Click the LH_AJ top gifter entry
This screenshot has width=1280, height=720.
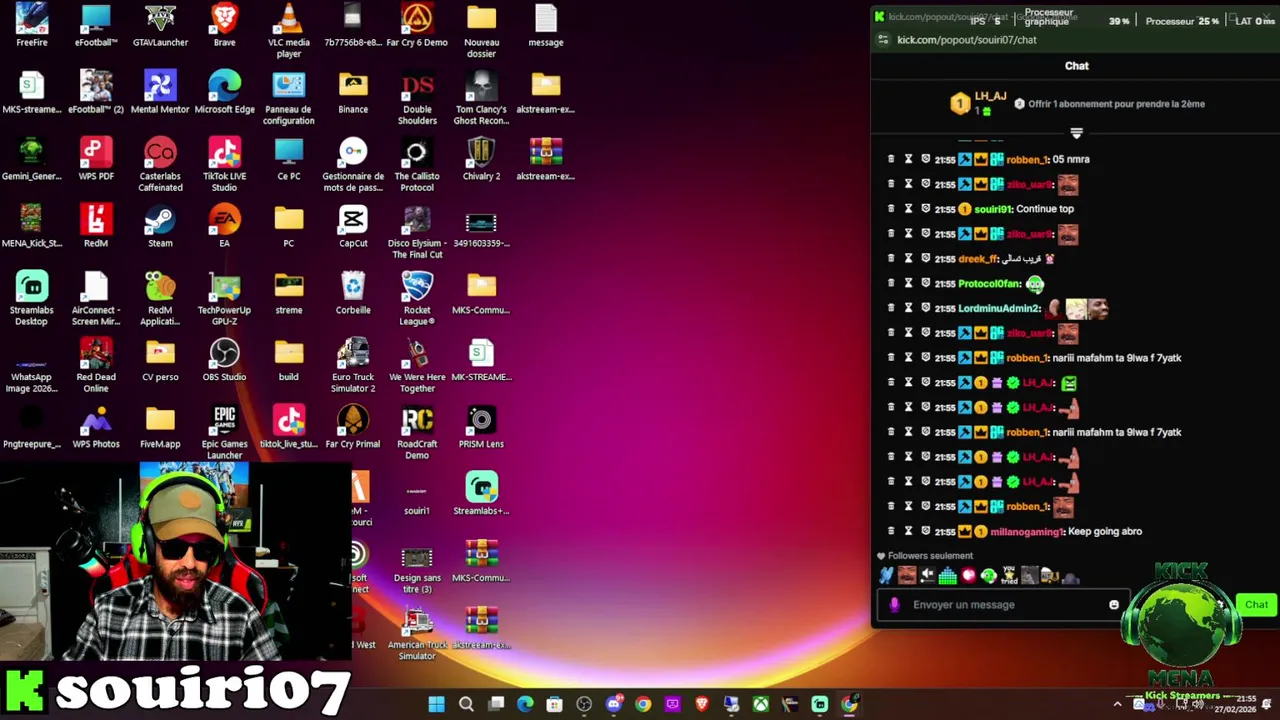pyautogui.click(x=978, y=103)
